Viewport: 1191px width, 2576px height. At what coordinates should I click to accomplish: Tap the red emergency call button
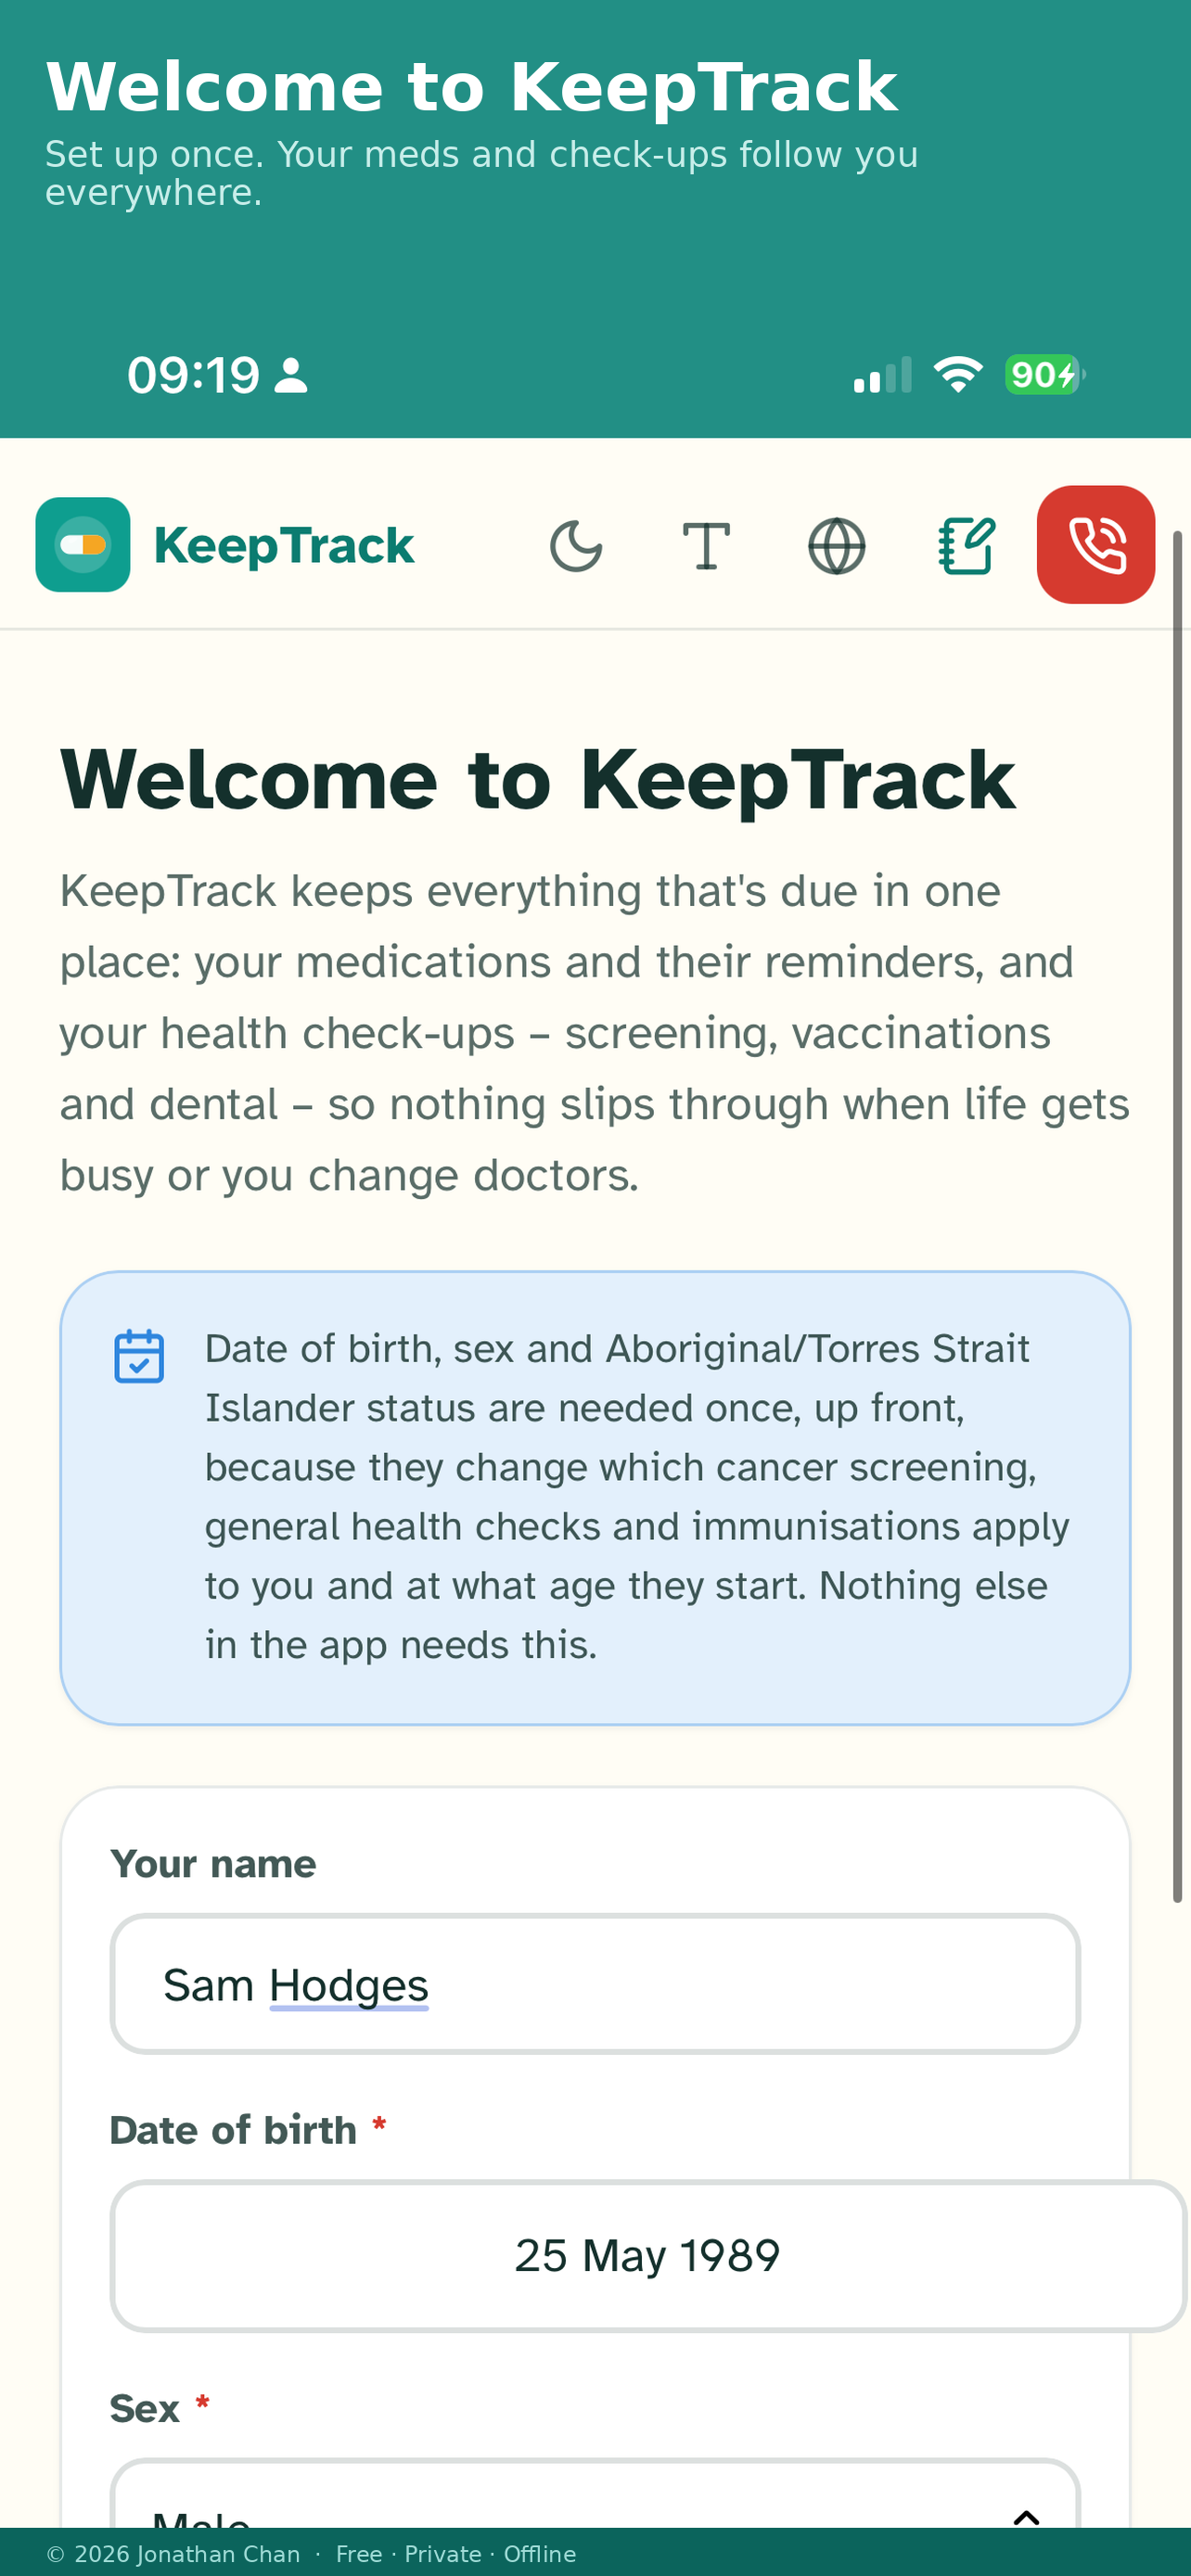(x=1096, y=545)
